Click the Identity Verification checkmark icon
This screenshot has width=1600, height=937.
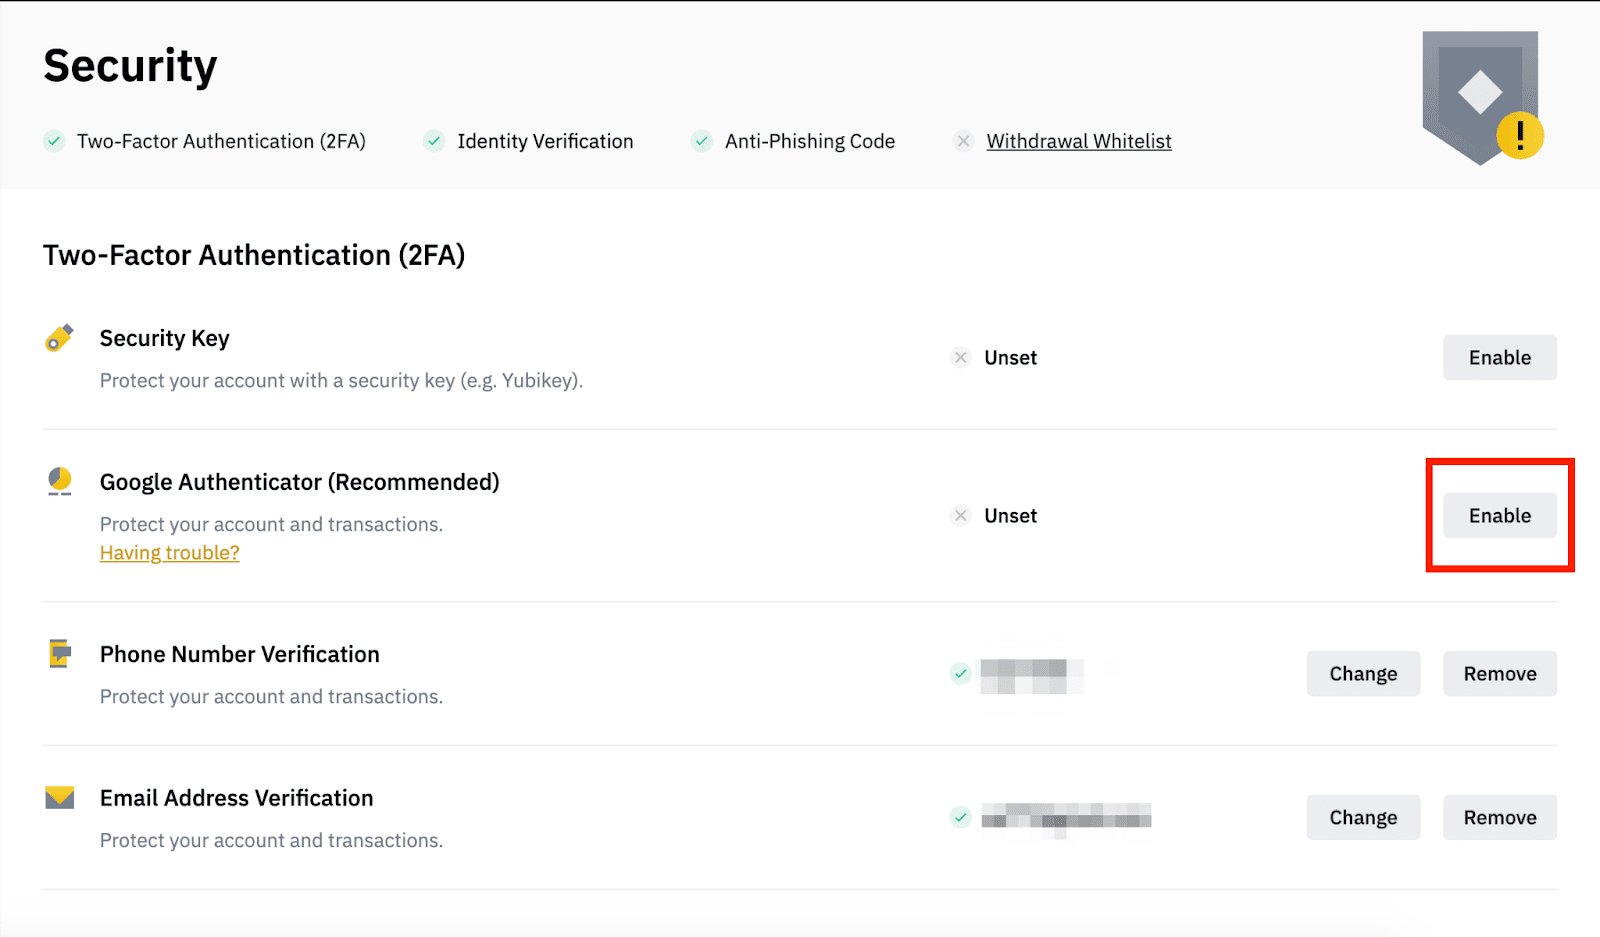point(434,141)
